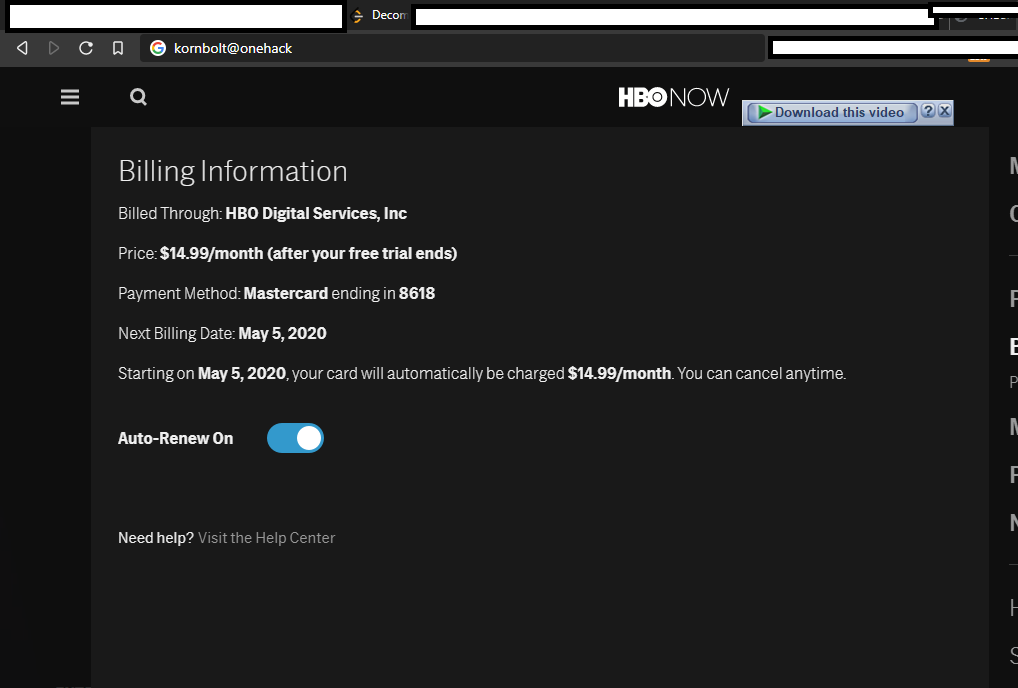This screenshot has width=1018, height=688.
Task: Focus the address bar showing kornbolt@onehack
Action: [450, 48]
